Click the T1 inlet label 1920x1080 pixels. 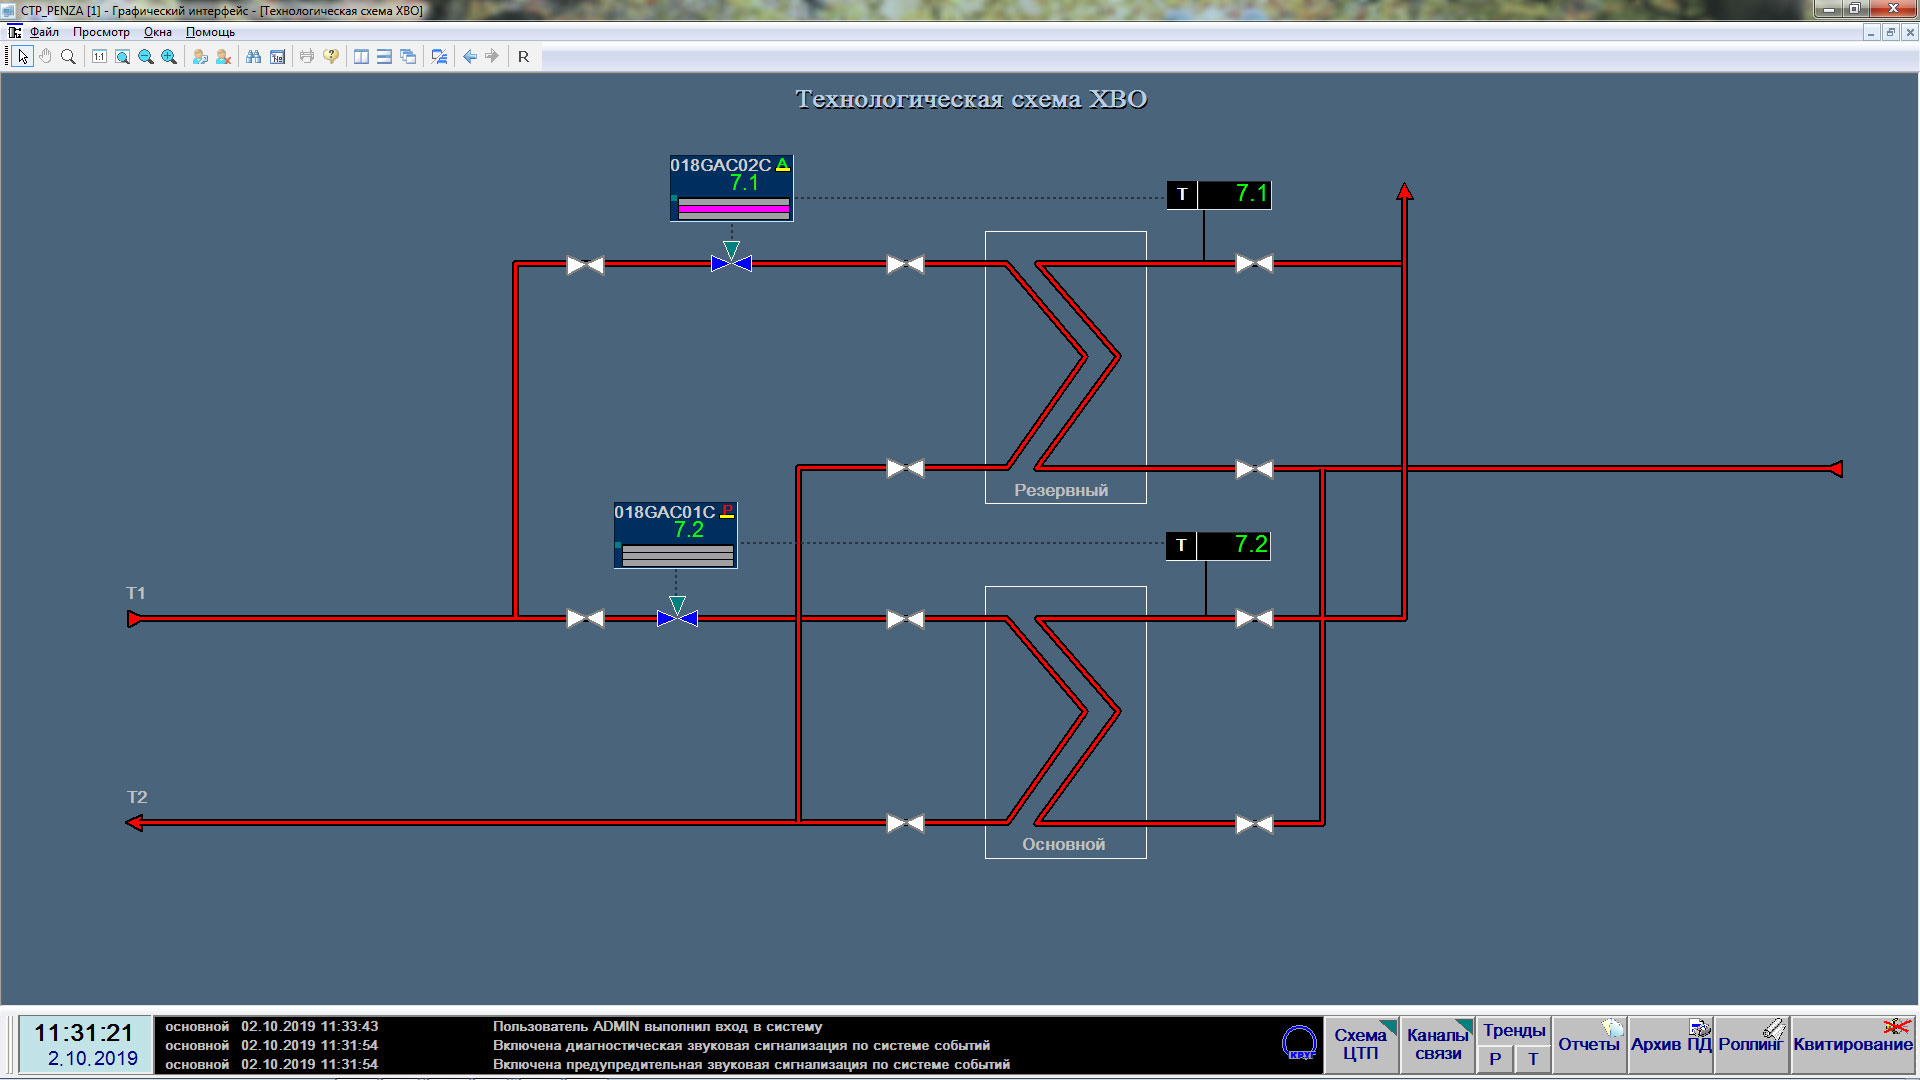click(x=136, y=593)
